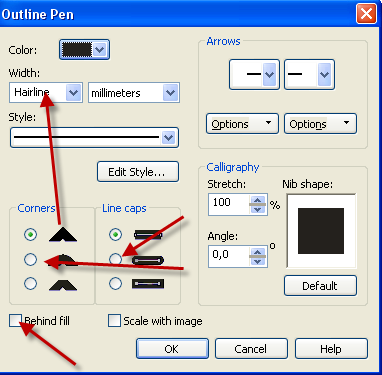The width and height of the screenshot is (382, 375).
Task: Confirm with the OK button
Action: click(x=172, y=349)
